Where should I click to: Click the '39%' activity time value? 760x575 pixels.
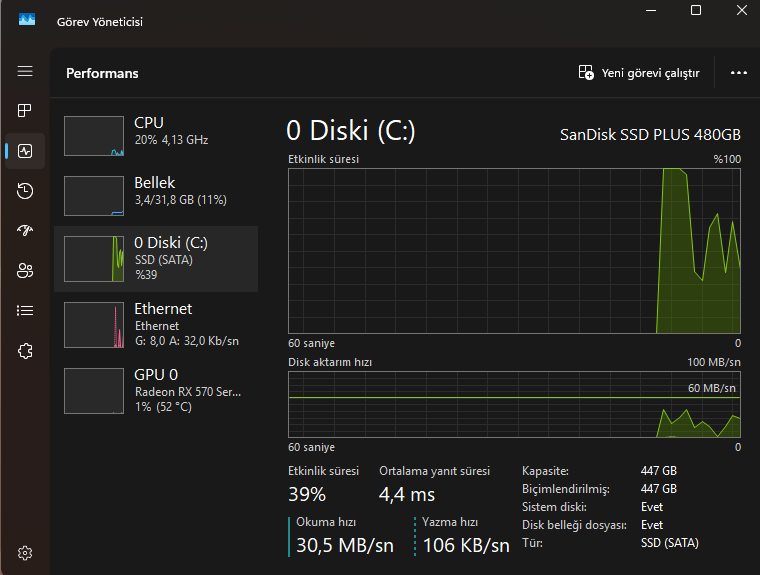coord(307,495)
